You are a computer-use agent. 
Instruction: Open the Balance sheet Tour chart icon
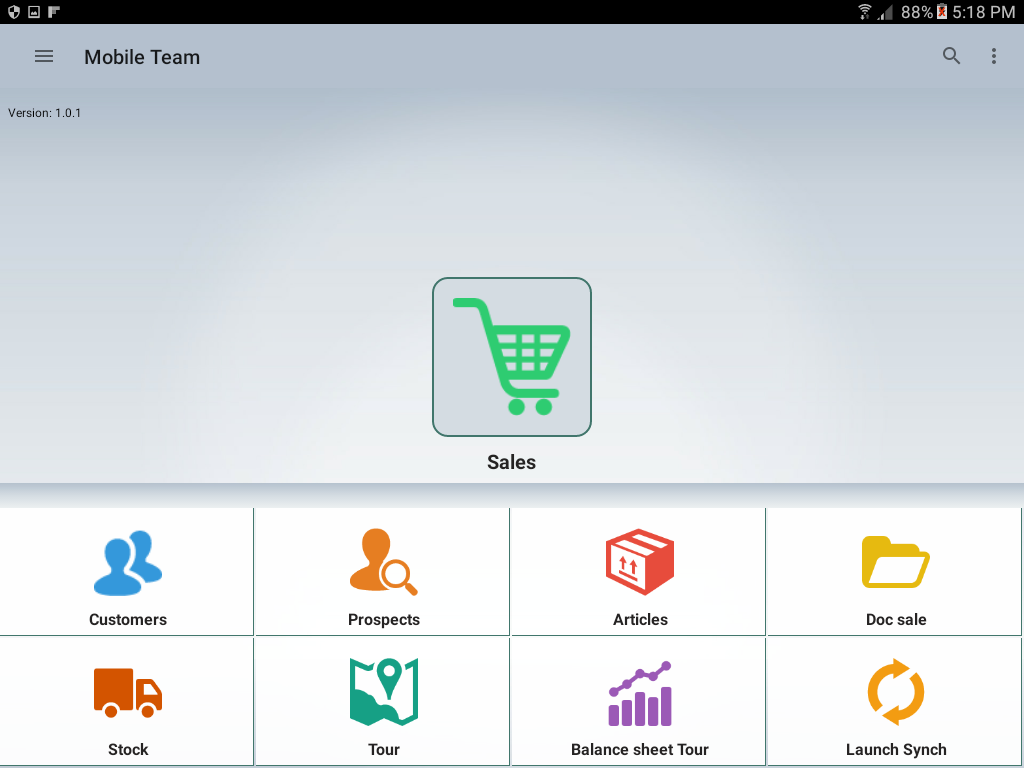(639, 693)
